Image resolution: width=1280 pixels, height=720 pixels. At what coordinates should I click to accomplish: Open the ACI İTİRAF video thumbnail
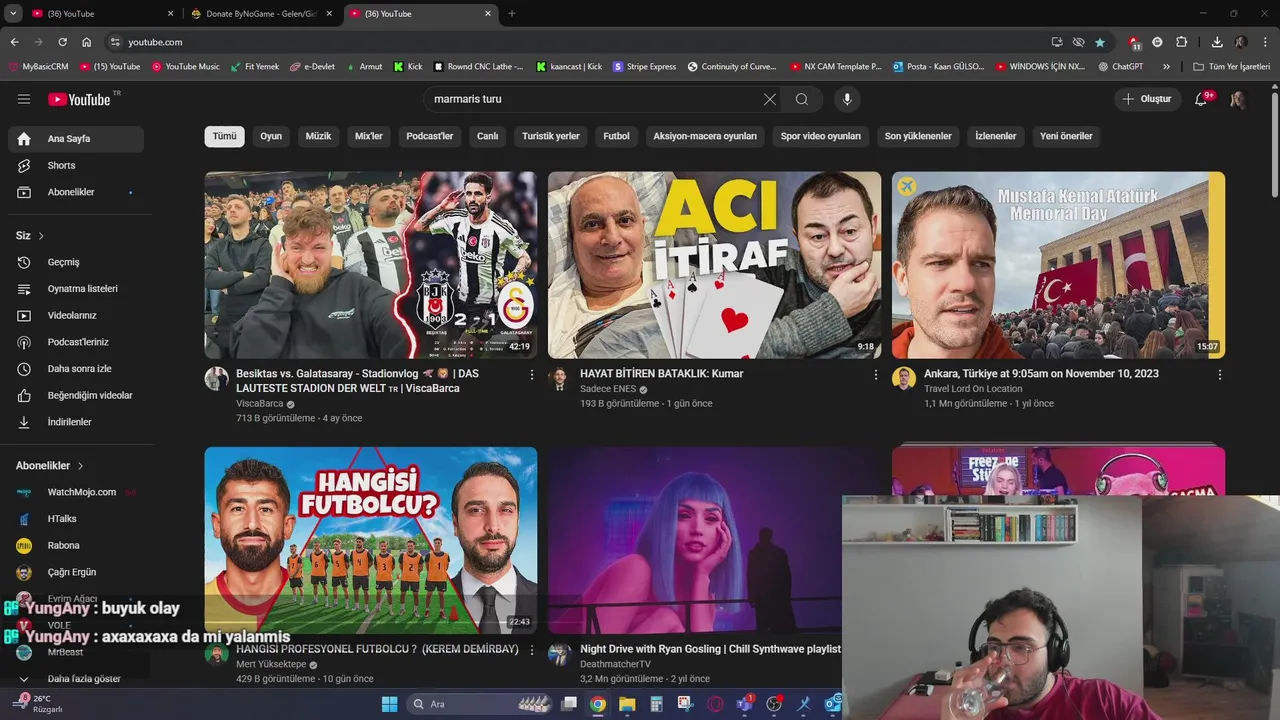point(714,265)
